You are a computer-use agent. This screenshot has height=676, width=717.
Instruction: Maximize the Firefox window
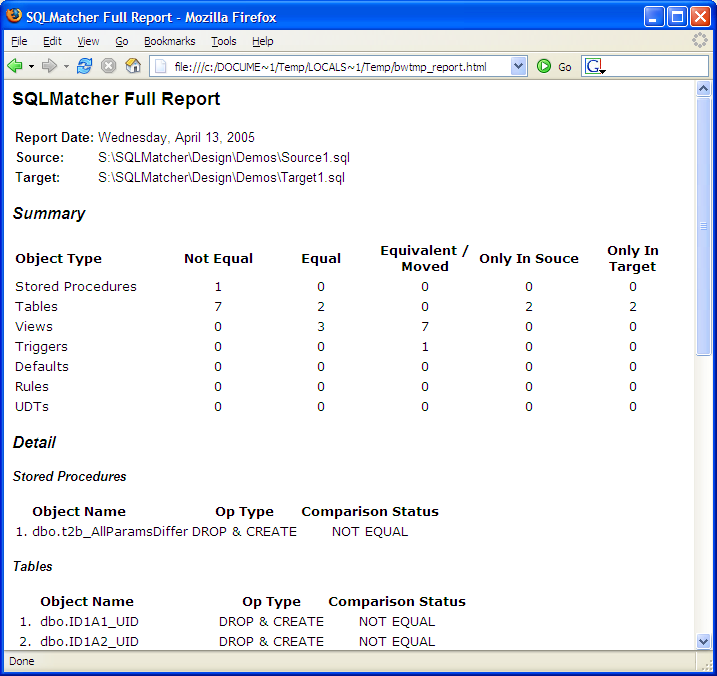point(677,17)
